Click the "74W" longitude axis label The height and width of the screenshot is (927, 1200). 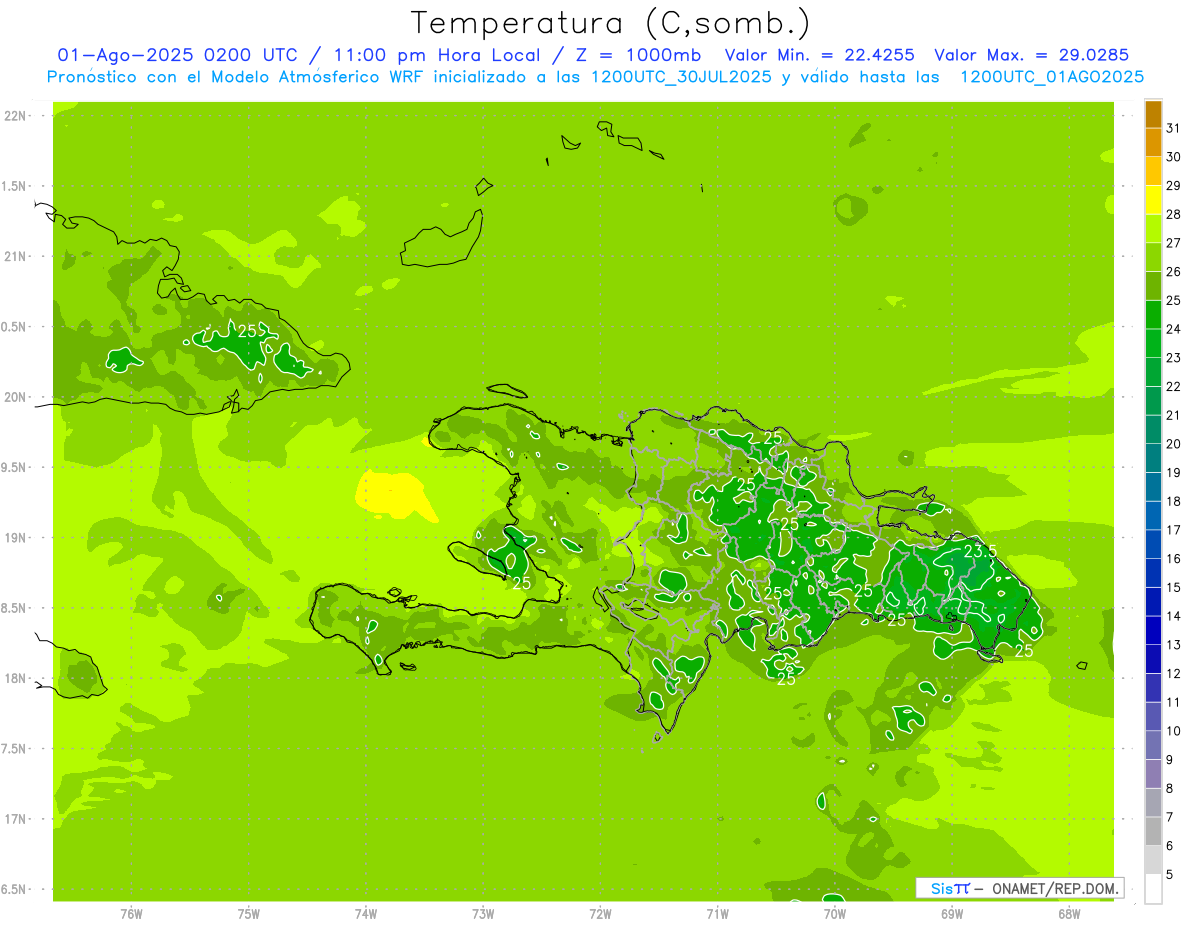tap(366, 913)
